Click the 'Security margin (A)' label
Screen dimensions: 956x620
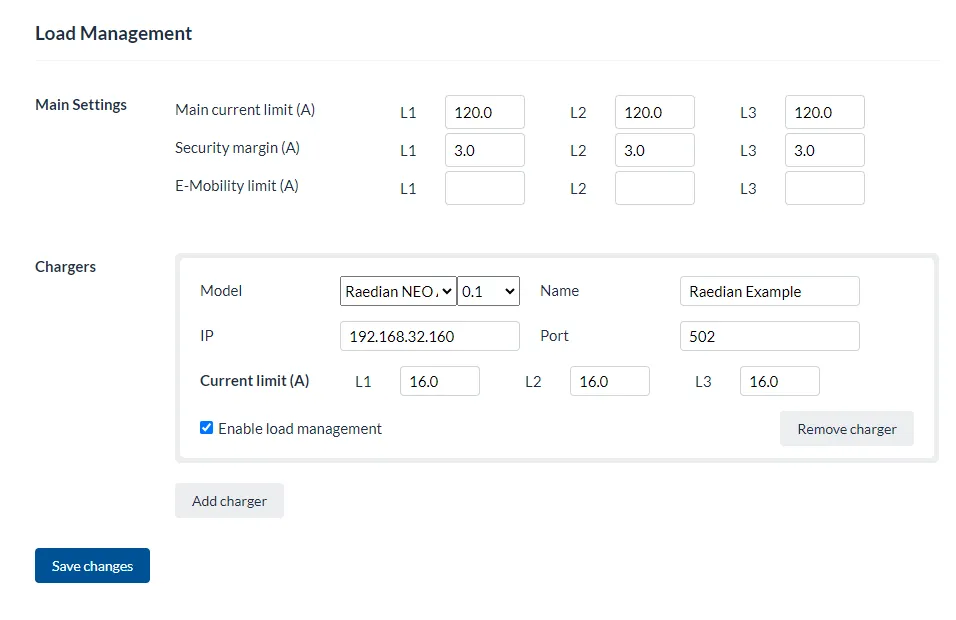pyautogui.click(x=237, y=148)
